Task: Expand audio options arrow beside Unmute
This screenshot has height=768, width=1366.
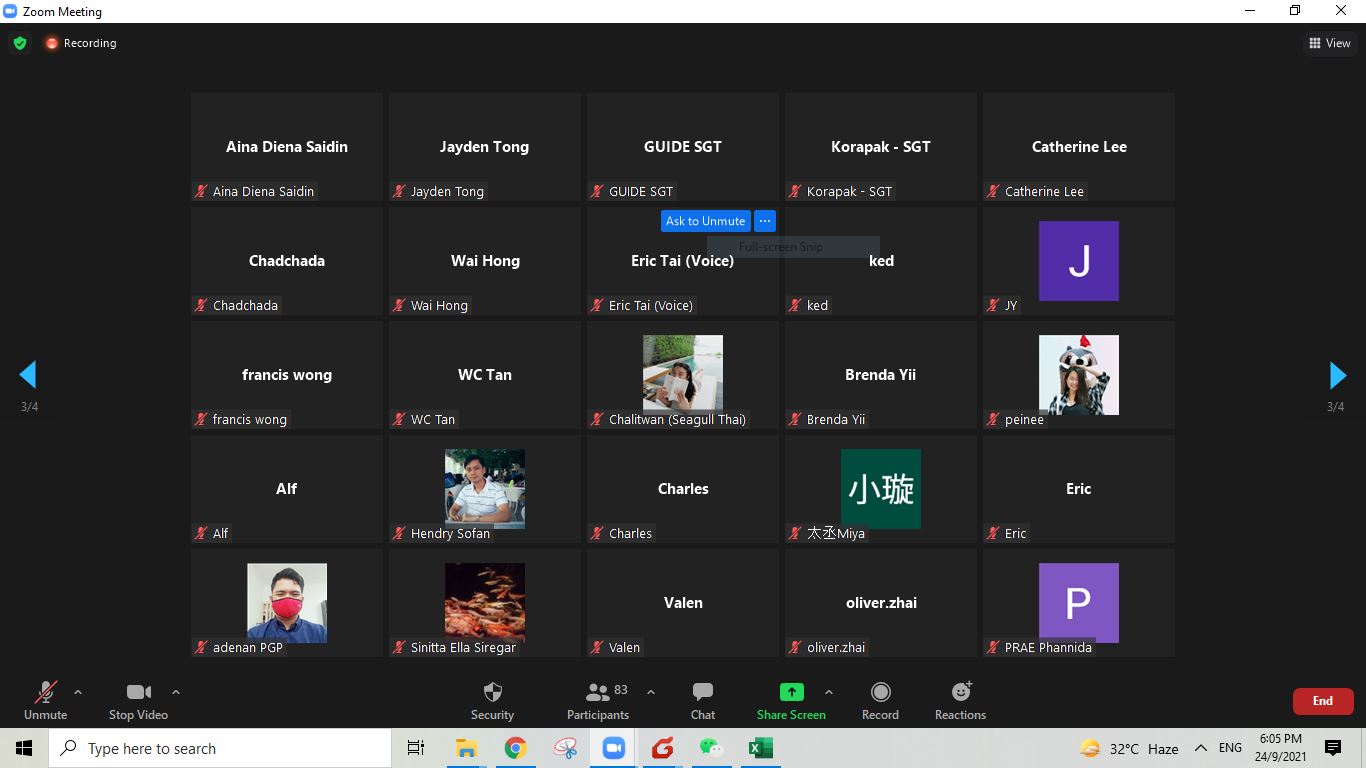Action: [78, 692]
